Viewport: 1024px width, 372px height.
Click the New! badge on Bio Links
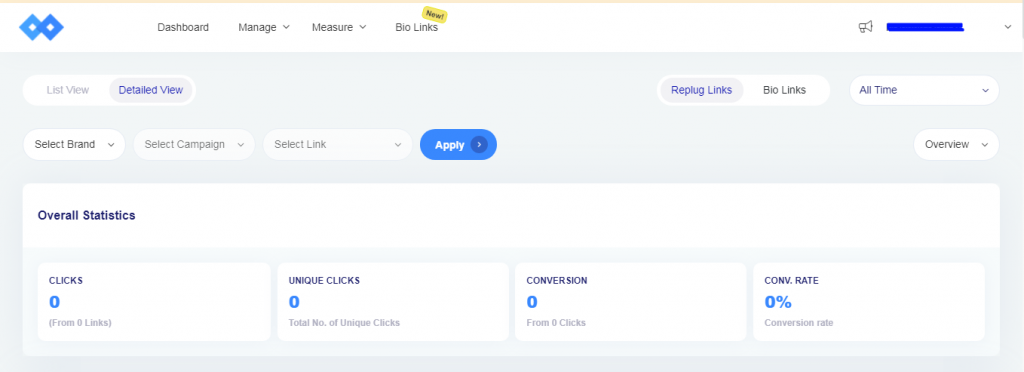pyautogui.click(x=434, y=14)
